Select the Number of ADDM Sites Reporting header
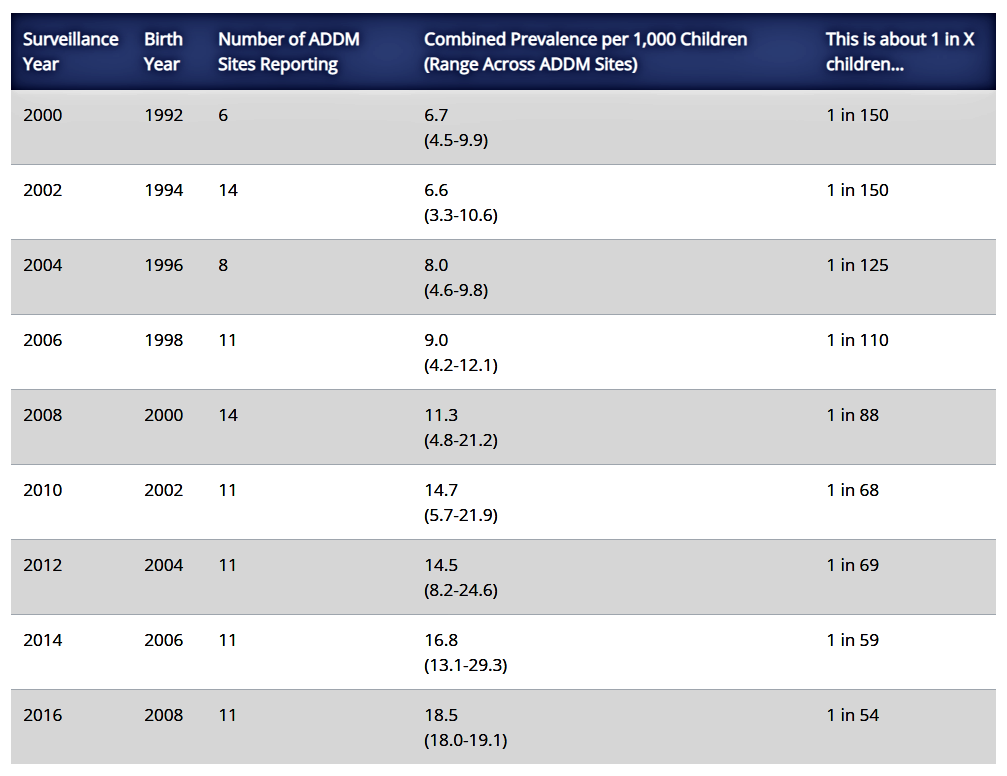Image resolution: width=1007 pixels, height=776 pixels. tap(288, 52)
